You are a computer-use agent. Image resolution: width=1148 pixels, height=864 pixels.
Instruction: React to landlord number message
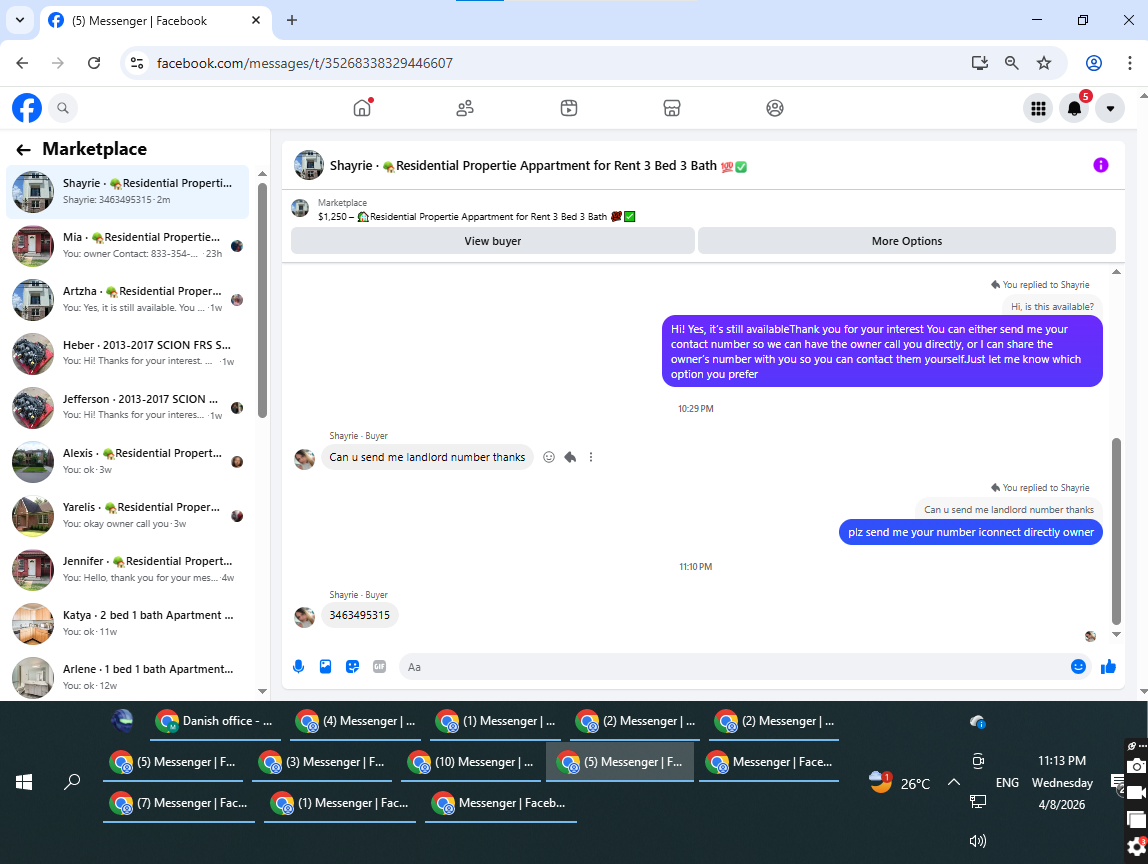549,457
